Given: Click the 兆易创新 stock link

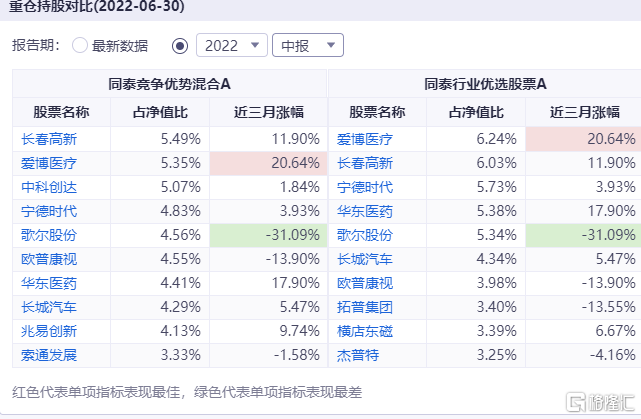Looking at the screenshot, I should (x=49, y=330).
